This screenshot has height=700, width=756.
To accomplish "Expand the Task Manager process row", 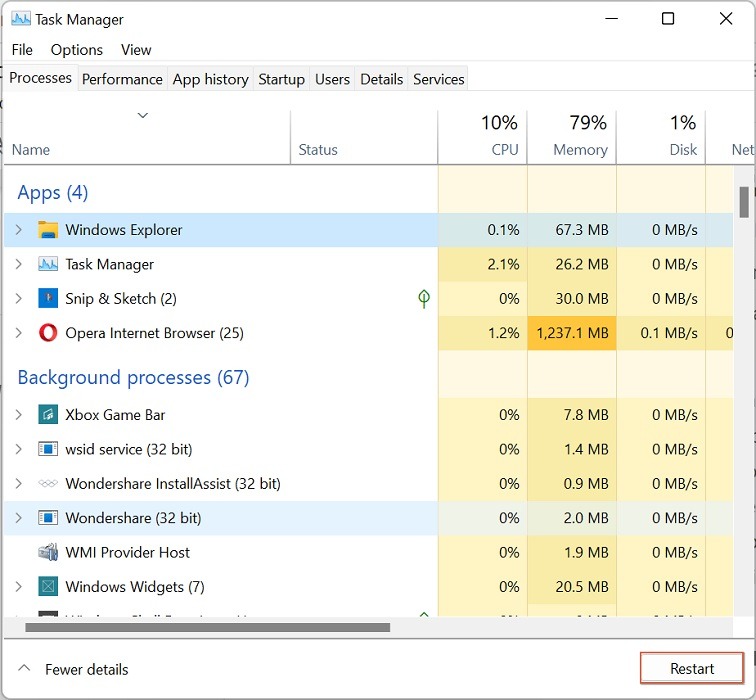I will tap(19, 264).
